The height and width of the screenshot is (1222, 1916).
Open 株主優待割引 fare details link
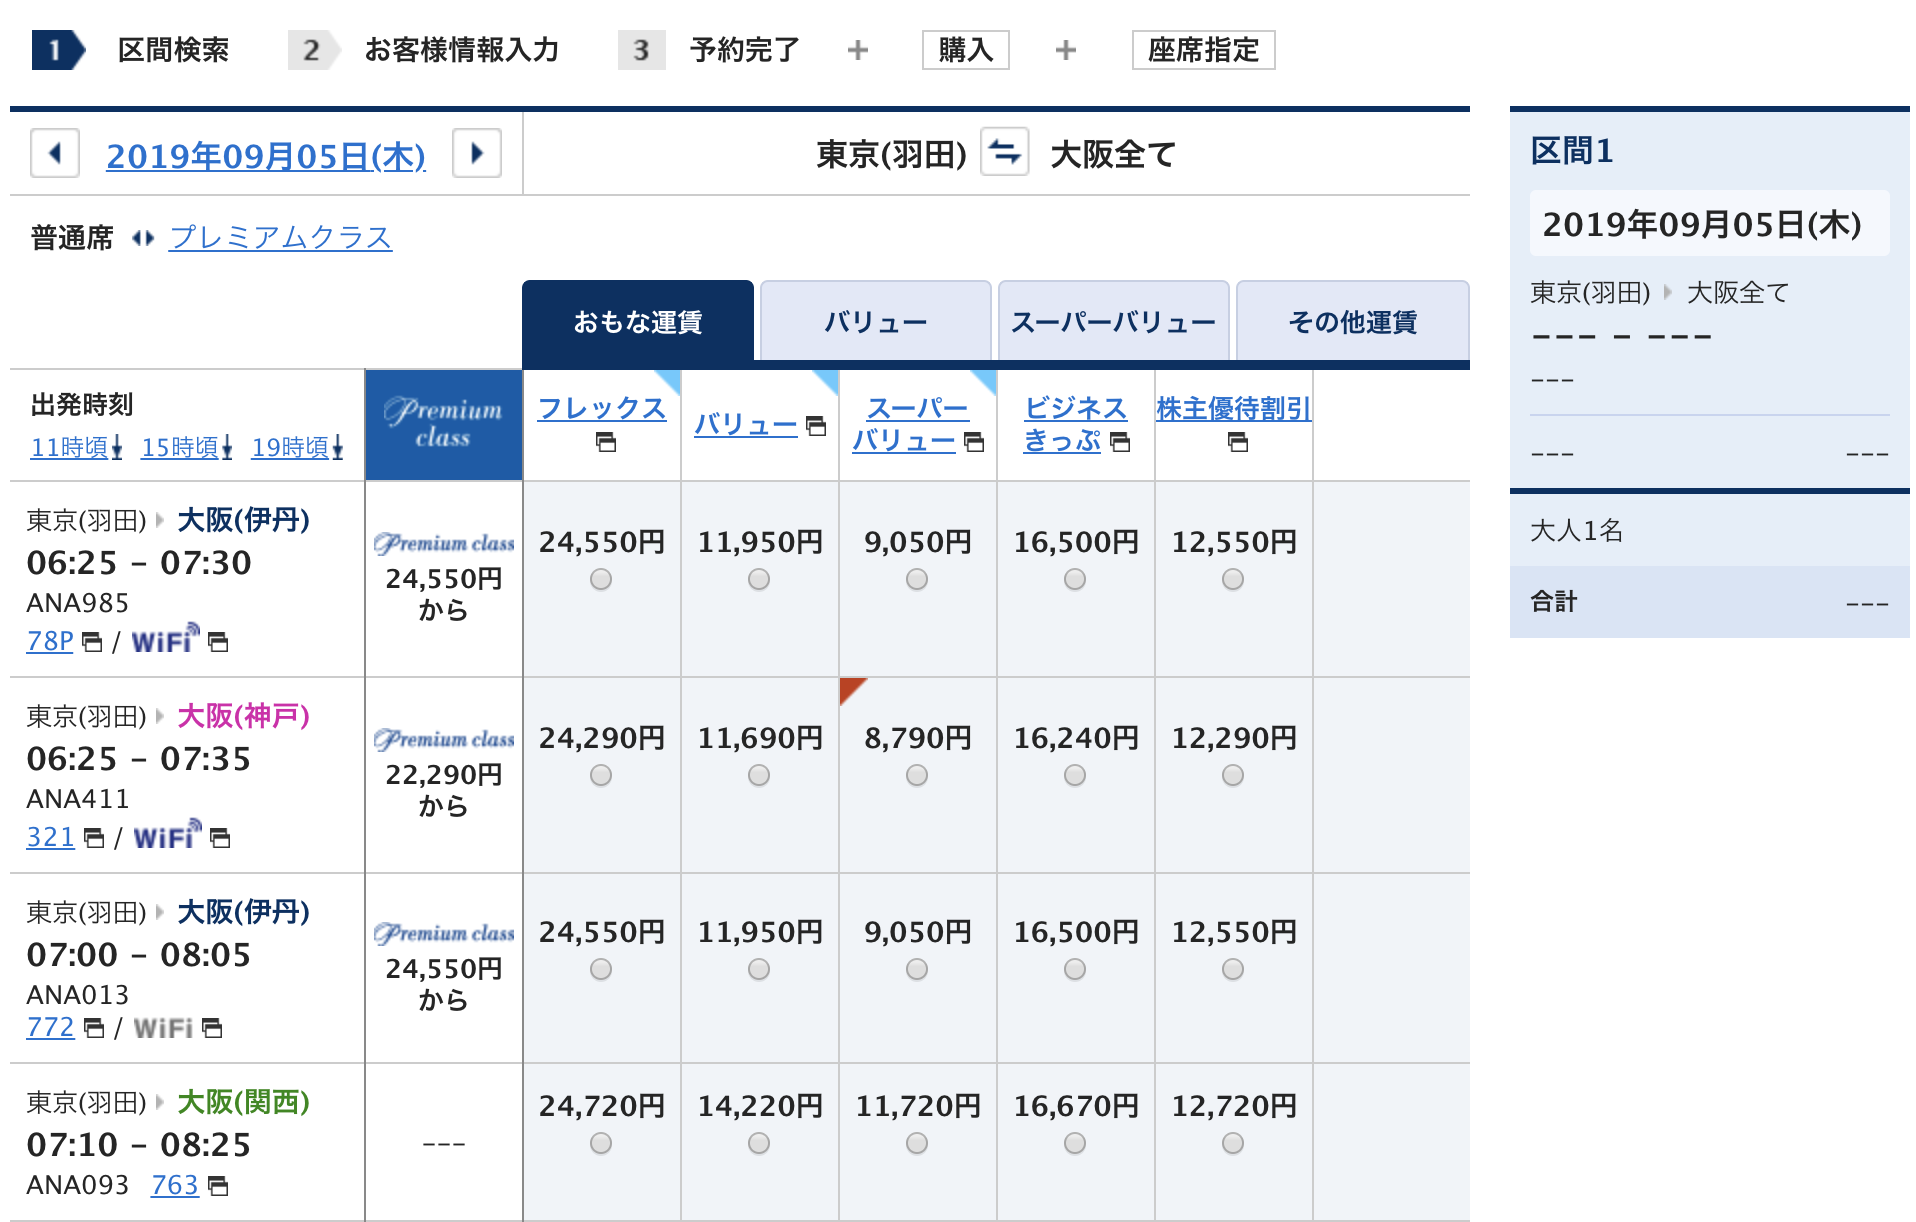coord(1234,408)
